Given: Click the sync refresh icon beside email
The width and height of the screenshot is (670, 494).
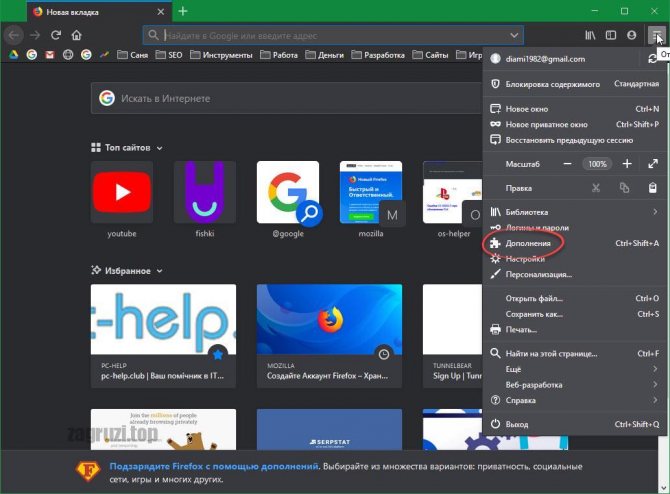Looking at the screenshot, I should coord(652,59).
